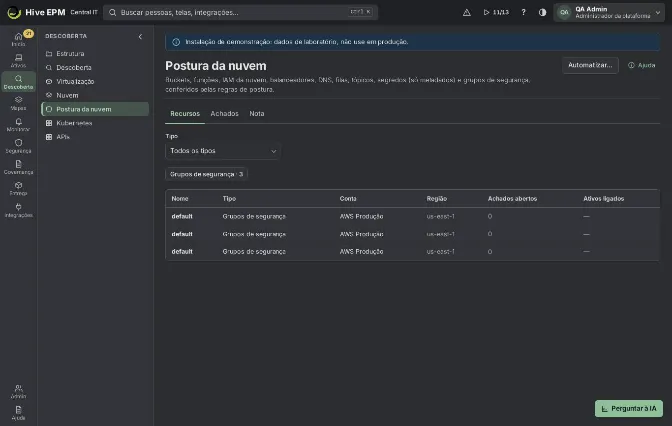The height and width of the screenshot is (426, 672).
Task: Click the Conta column header
Action: pyautogui.click(x=348, y=199)
